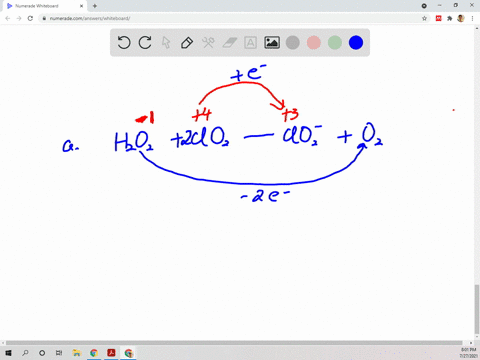Insert an image onto the whiteboard
480x360 pixels.
(x=272, y=43)
